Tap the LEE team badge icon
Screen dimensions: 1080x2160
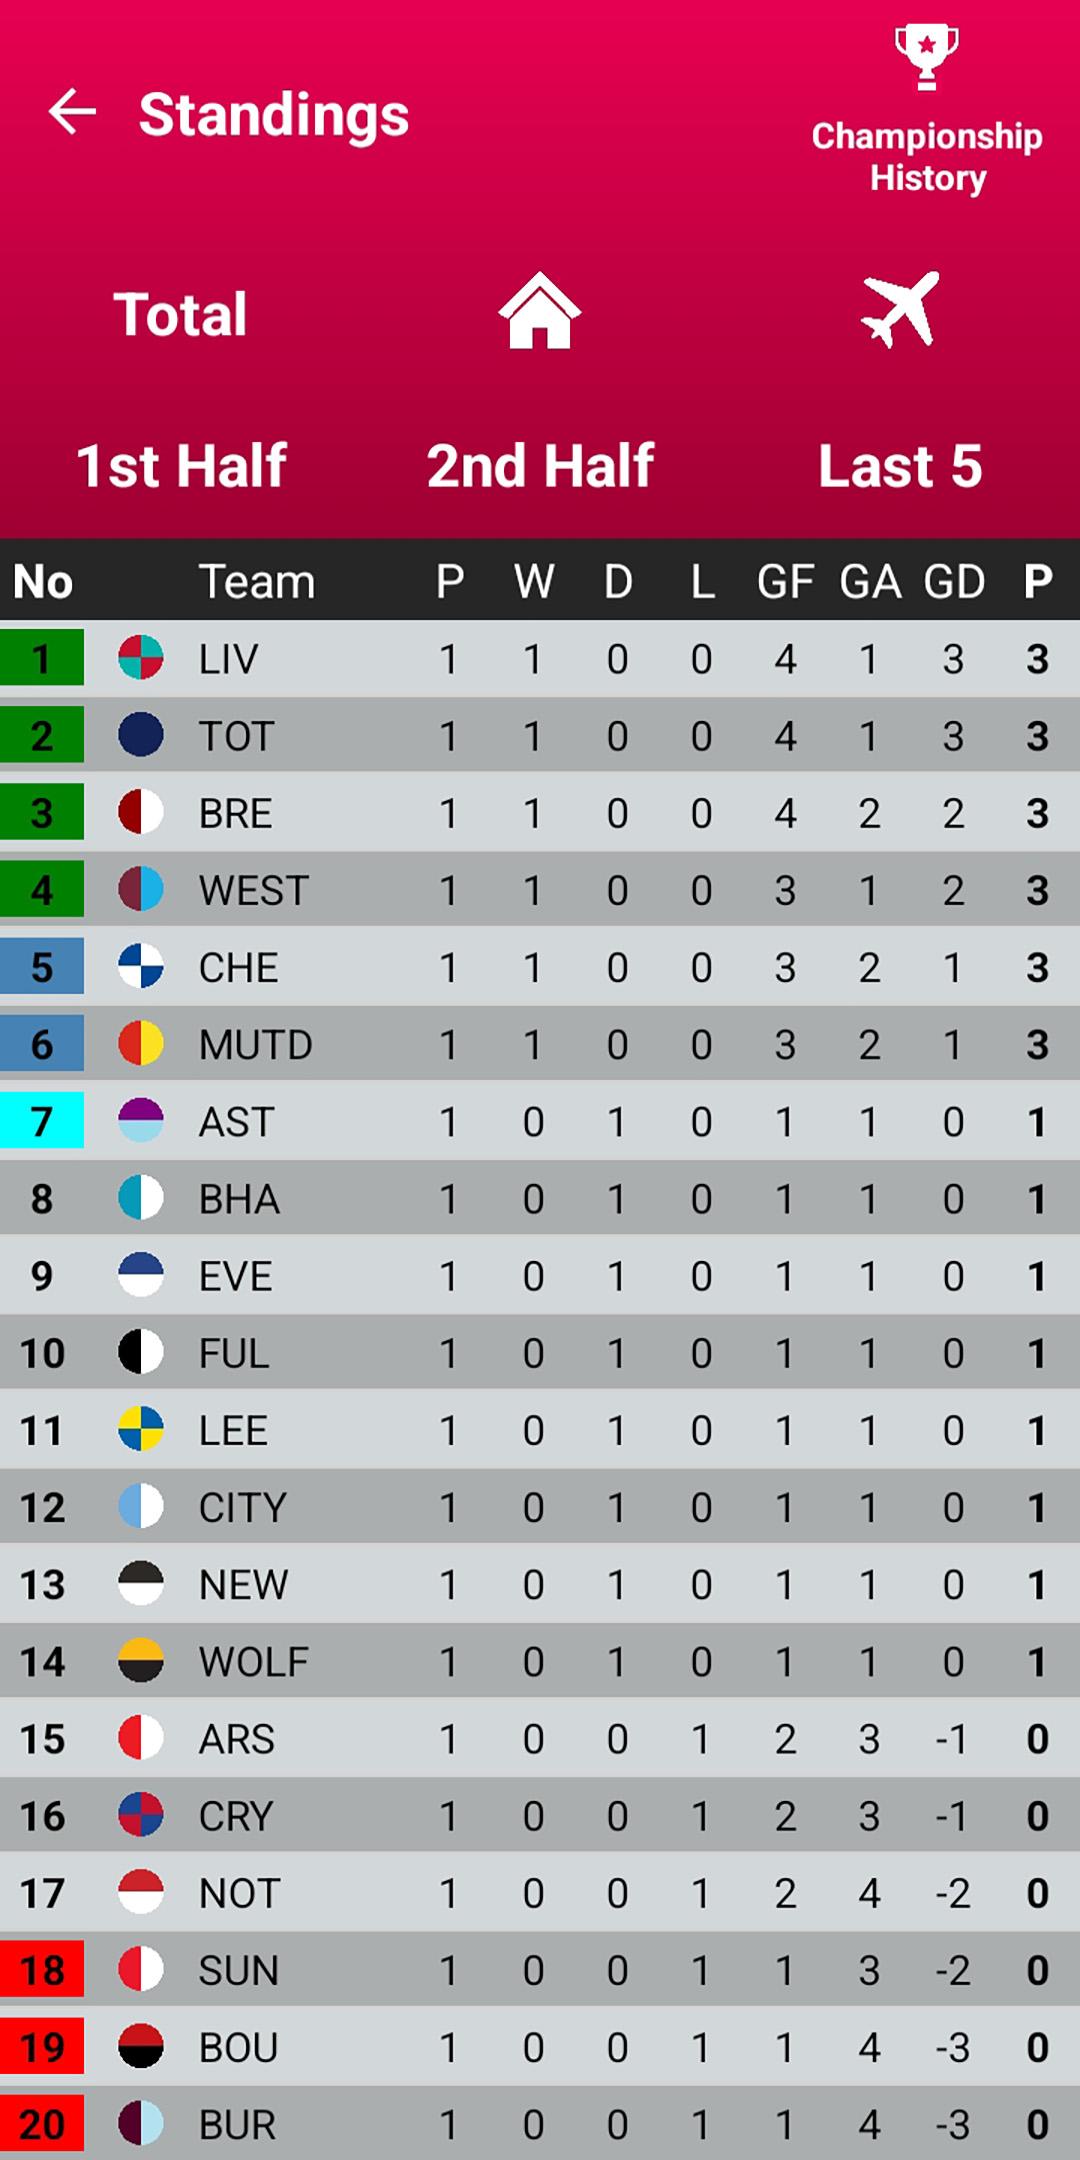point(141,1429)
